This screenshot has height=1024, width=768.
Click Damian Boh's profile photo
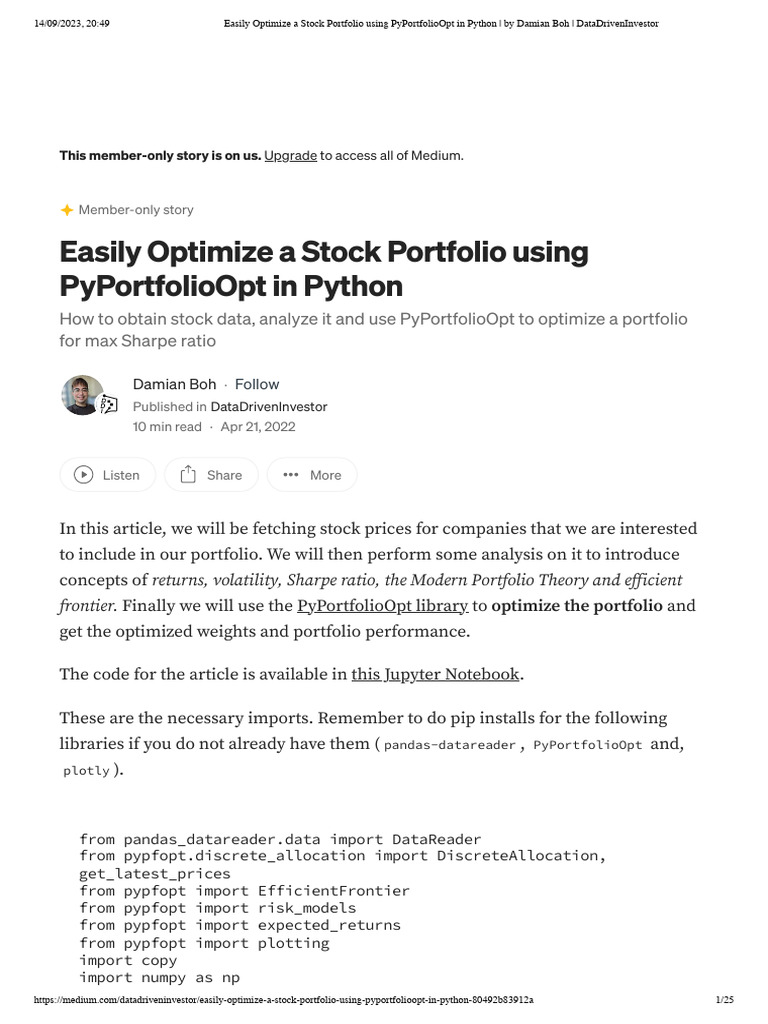[x=82, y=395]
